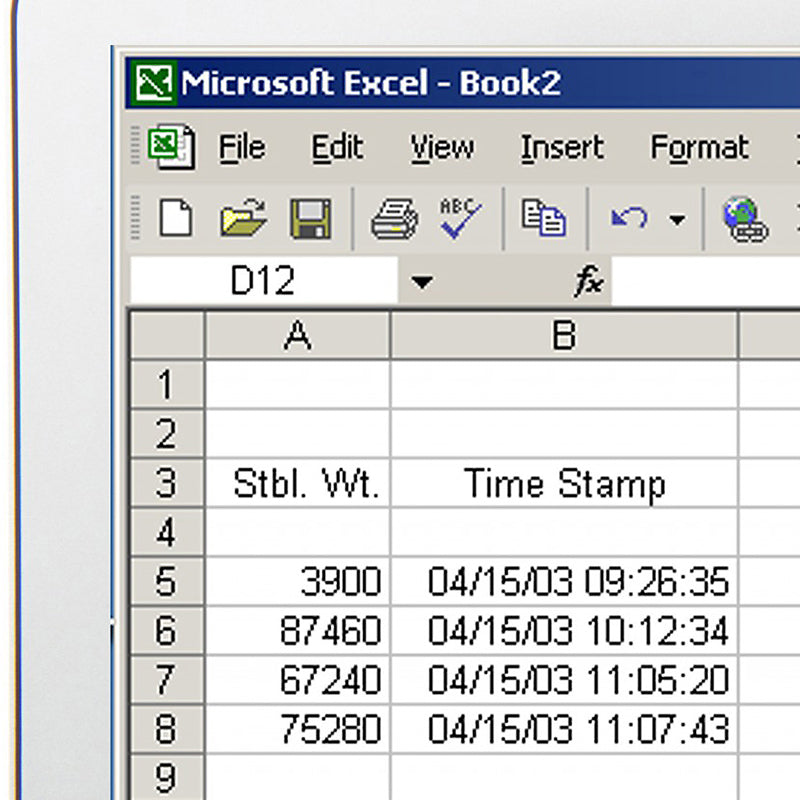Open the Format menu
Screen dimensions: 800x800
[699, 148]
